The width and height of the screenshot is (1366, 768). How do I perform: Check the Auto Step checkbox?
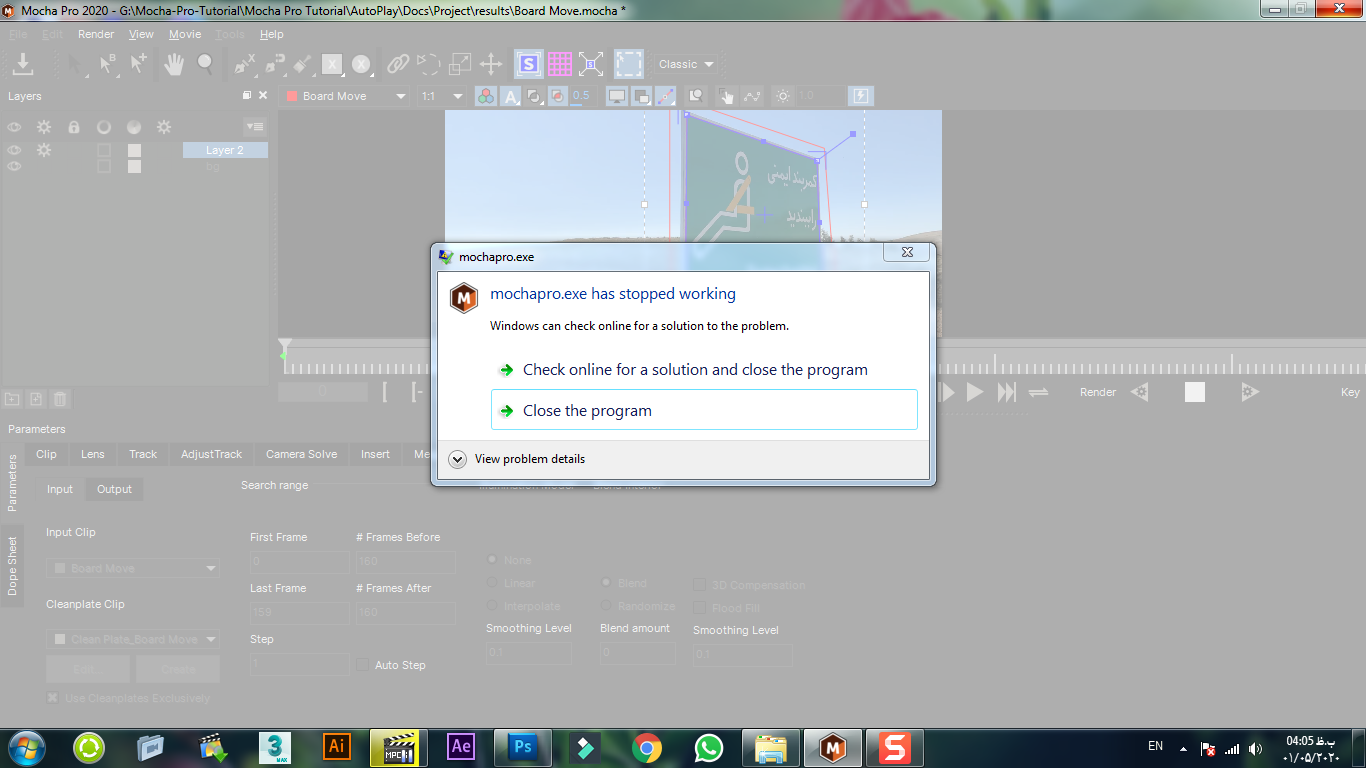(x=362, y=665)
